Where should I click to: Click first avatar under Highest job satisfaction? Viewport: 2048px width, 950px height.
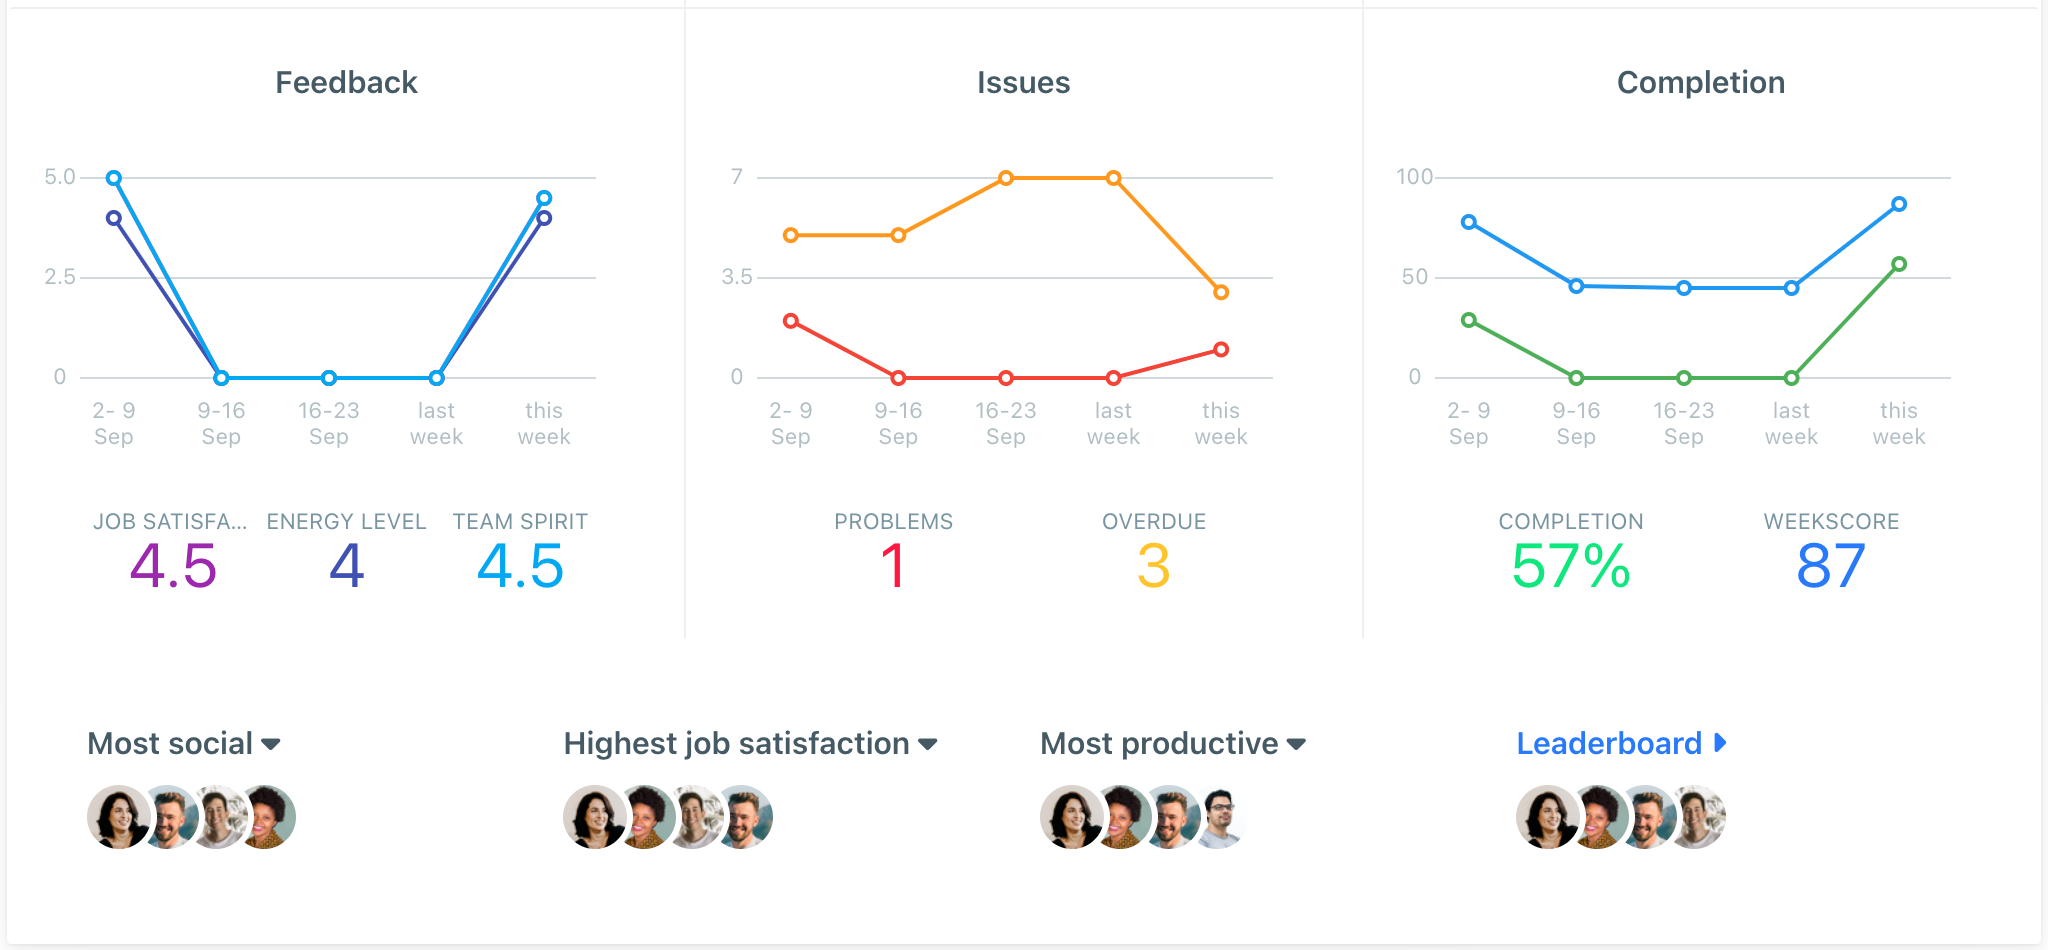click(x=595, y=817)
